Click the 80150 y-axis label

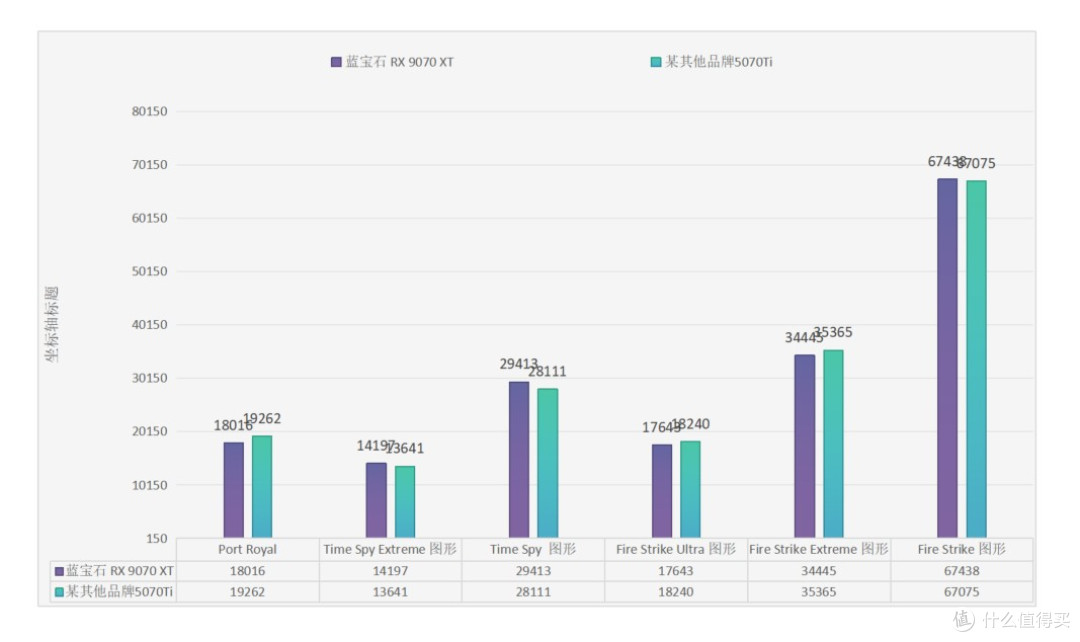point(149,112)
